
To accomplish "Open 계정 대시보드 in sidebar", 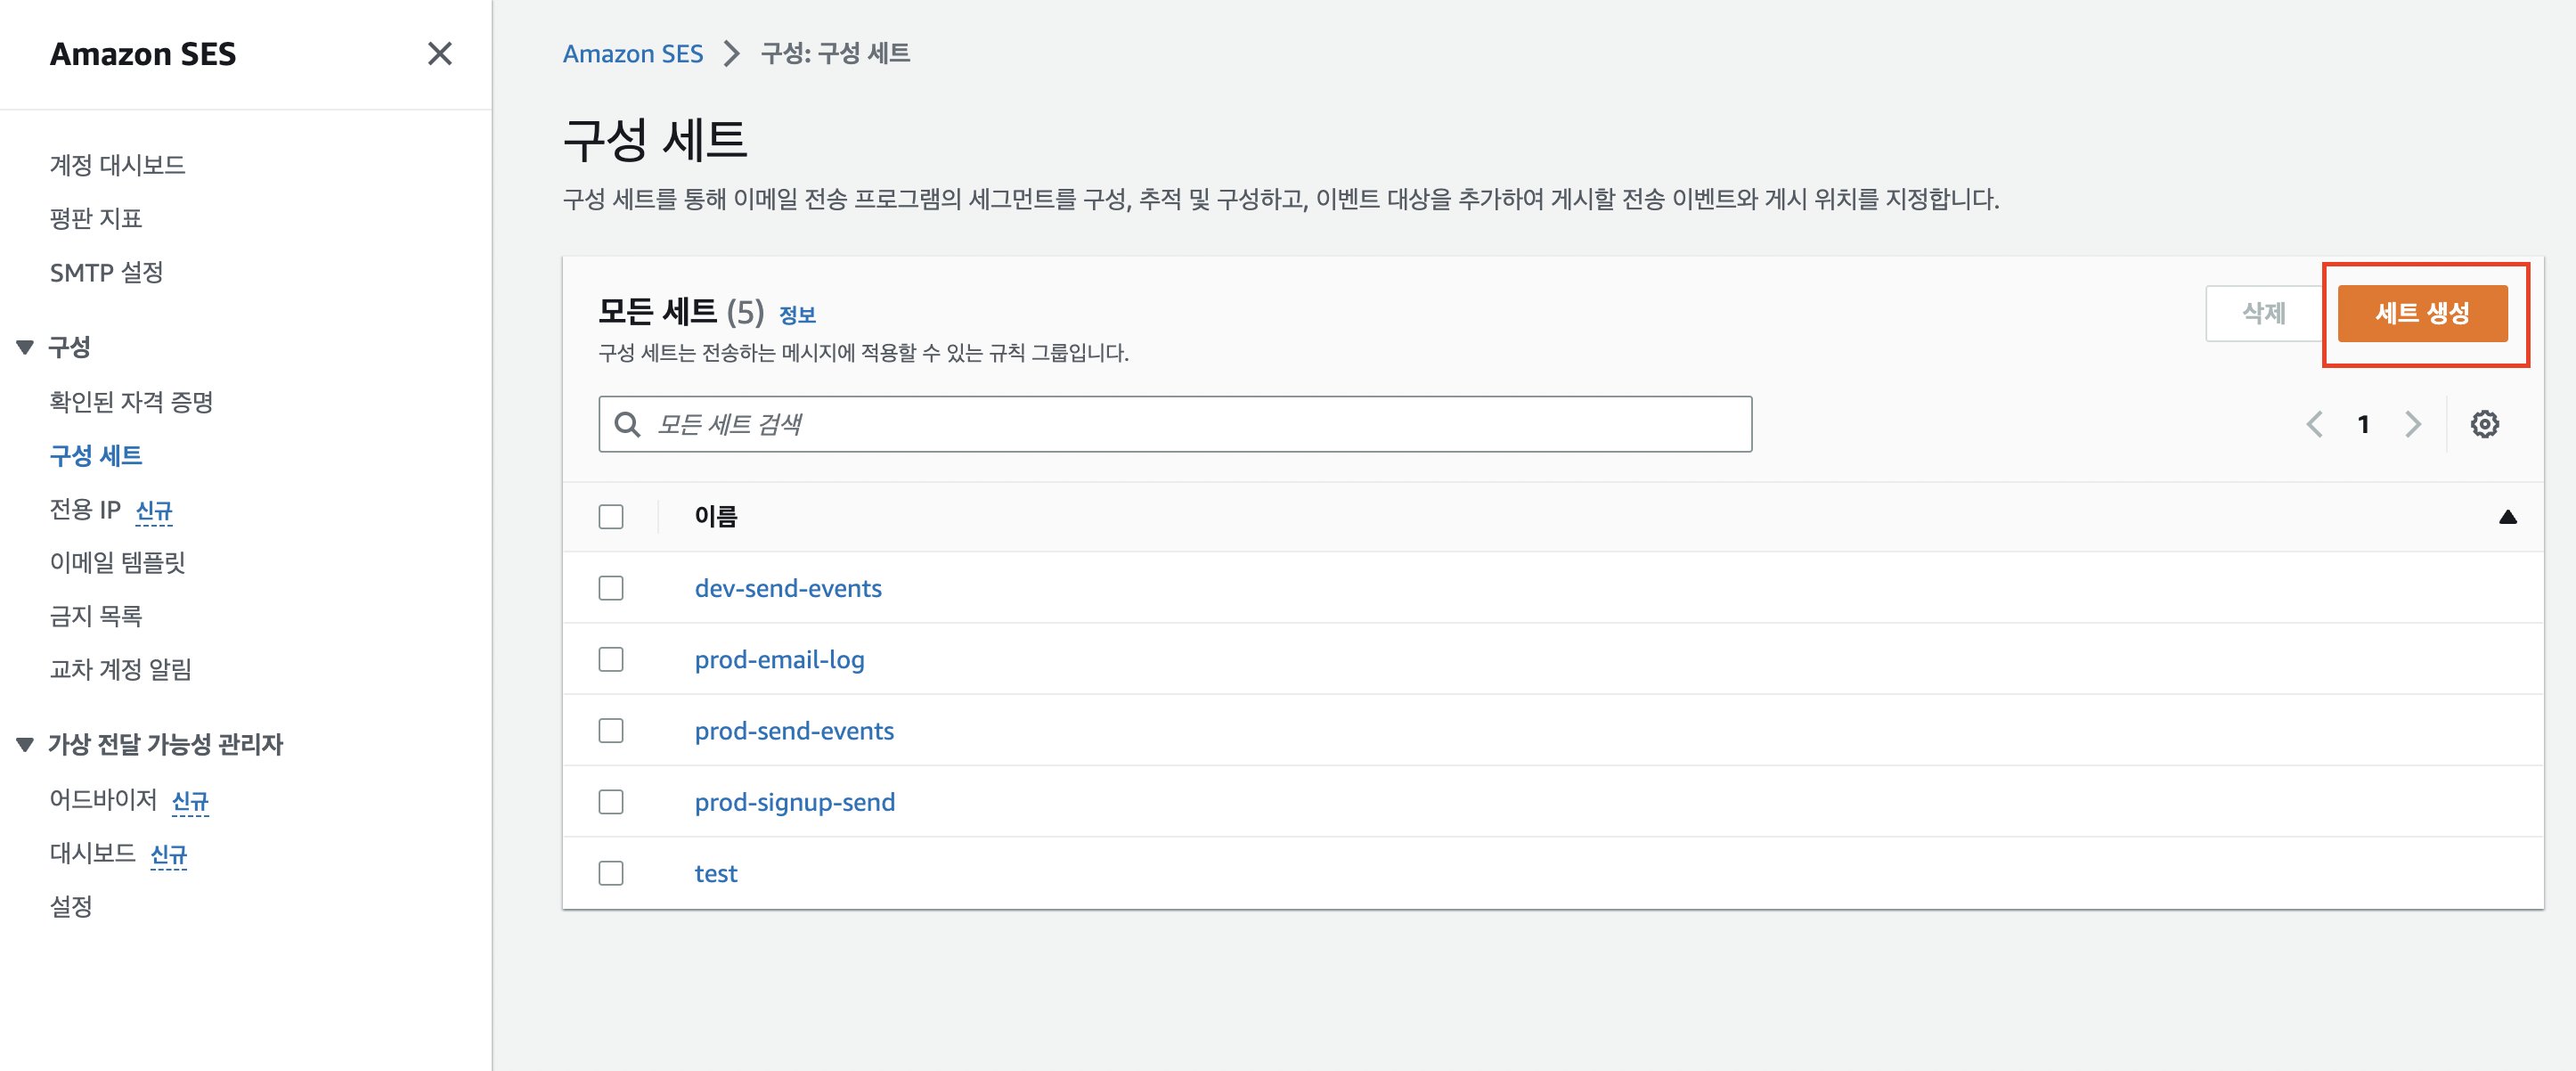I will (117, 165).
